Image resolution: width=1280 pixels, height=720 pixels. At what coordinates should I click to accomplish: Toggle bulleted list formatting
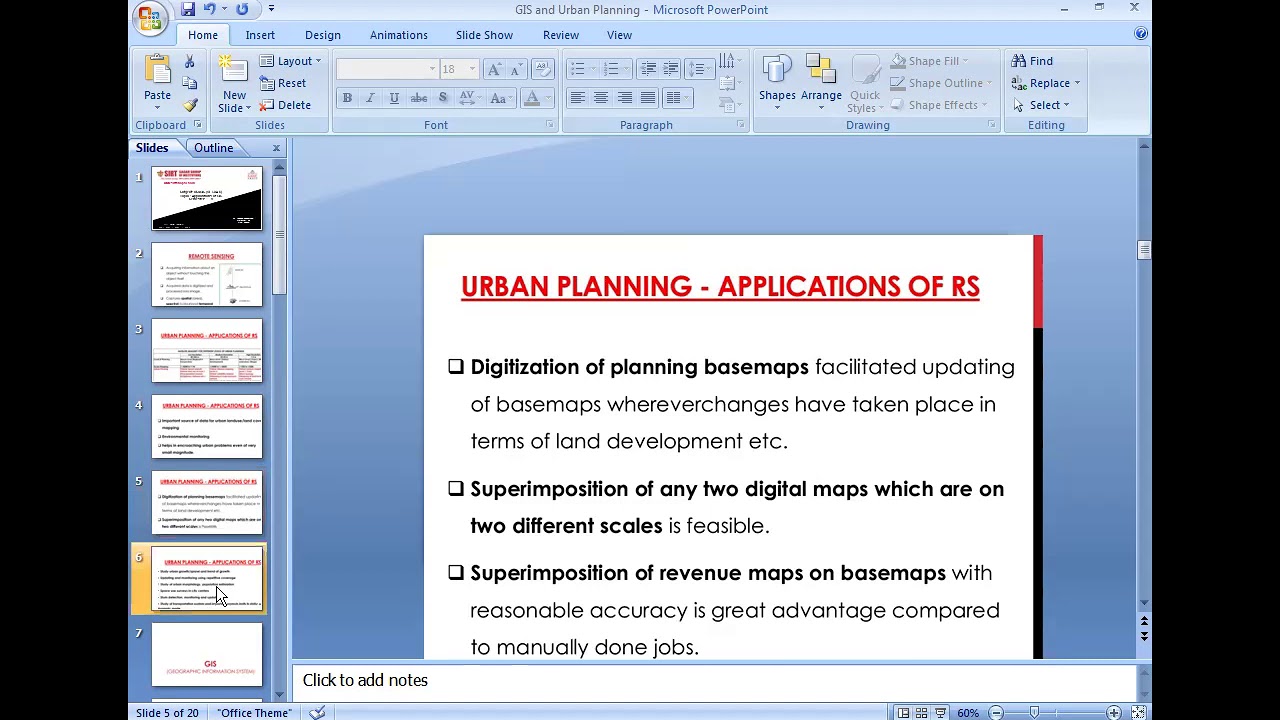pyautogui.click(x=580, y=68)
